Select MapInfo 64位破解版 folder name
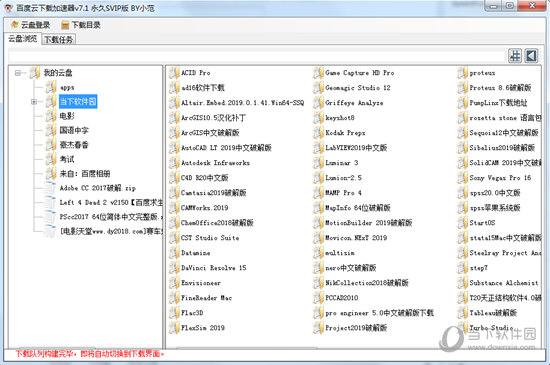This screenshot has height=365, width=550. (x=358, y=208)
